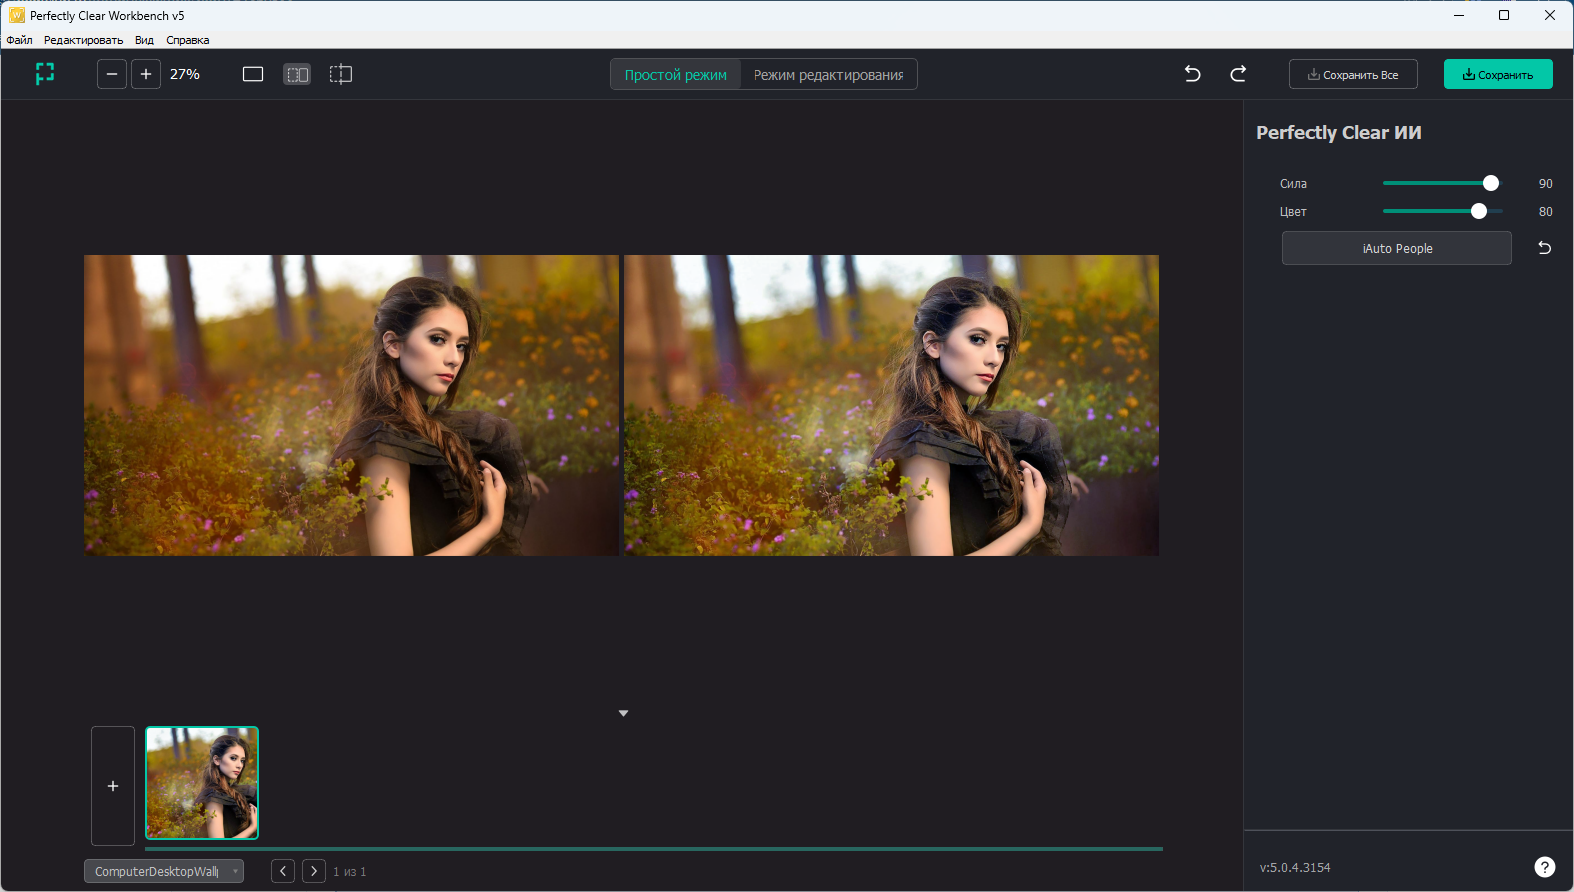Open the iAuto People preset dropdown

pos(1396,248)
